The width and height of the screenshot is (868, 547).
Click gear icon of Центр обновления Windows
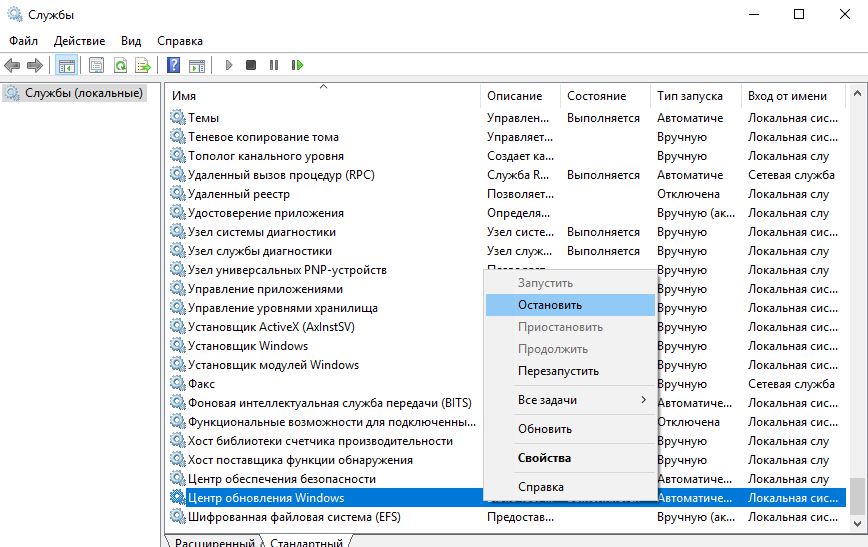178,497
